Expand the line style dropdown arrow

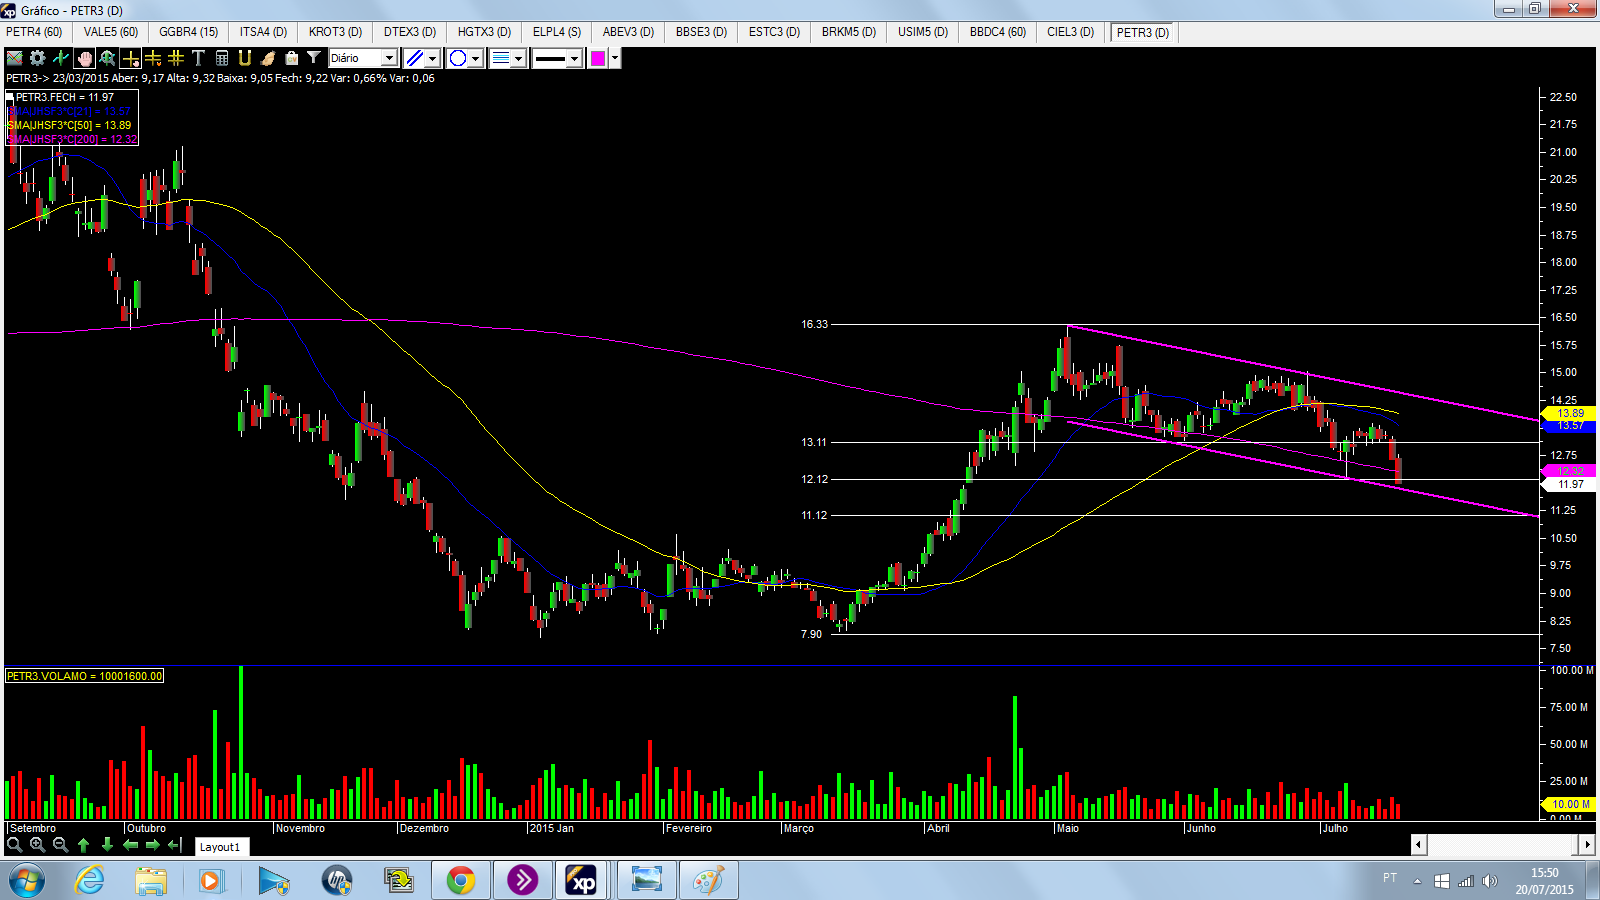coord(519,58)
